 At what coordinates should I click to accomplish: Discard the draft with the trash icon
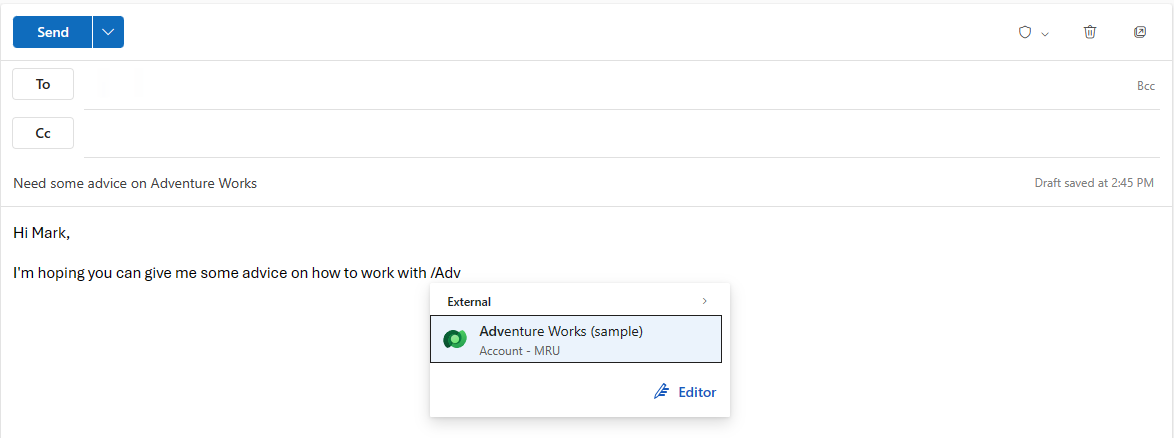(1090, 32)
